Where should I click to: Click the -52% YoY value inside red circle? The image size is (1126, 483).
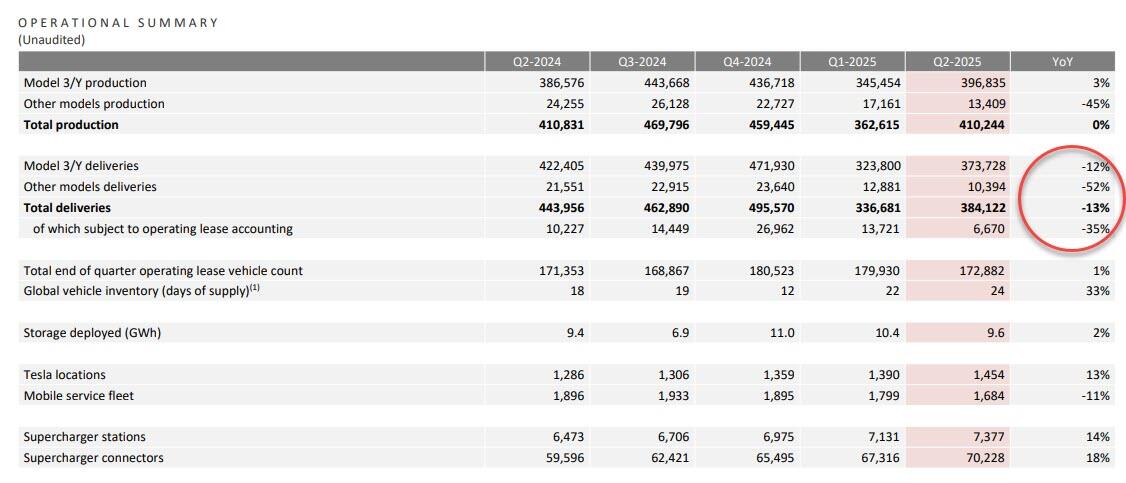point(1096,187)
